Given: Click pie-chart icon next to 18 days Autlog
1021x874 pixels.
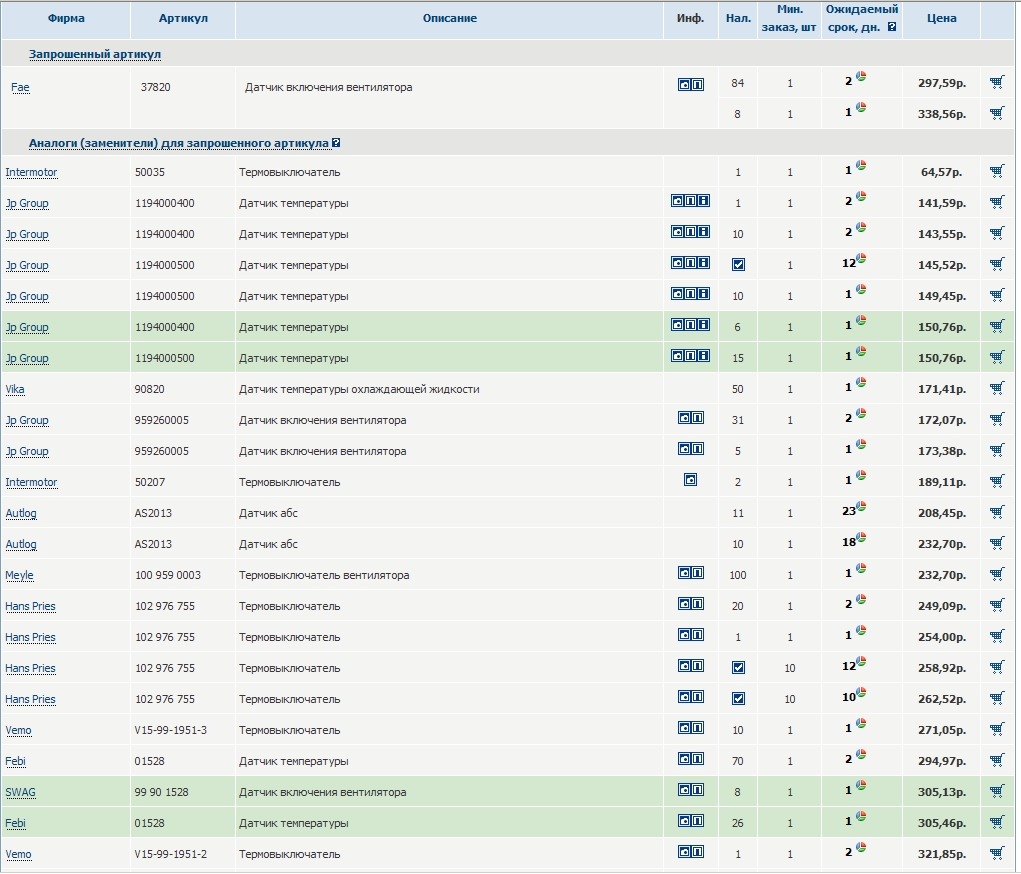Looking at the screenshot, I should point(861,537).
